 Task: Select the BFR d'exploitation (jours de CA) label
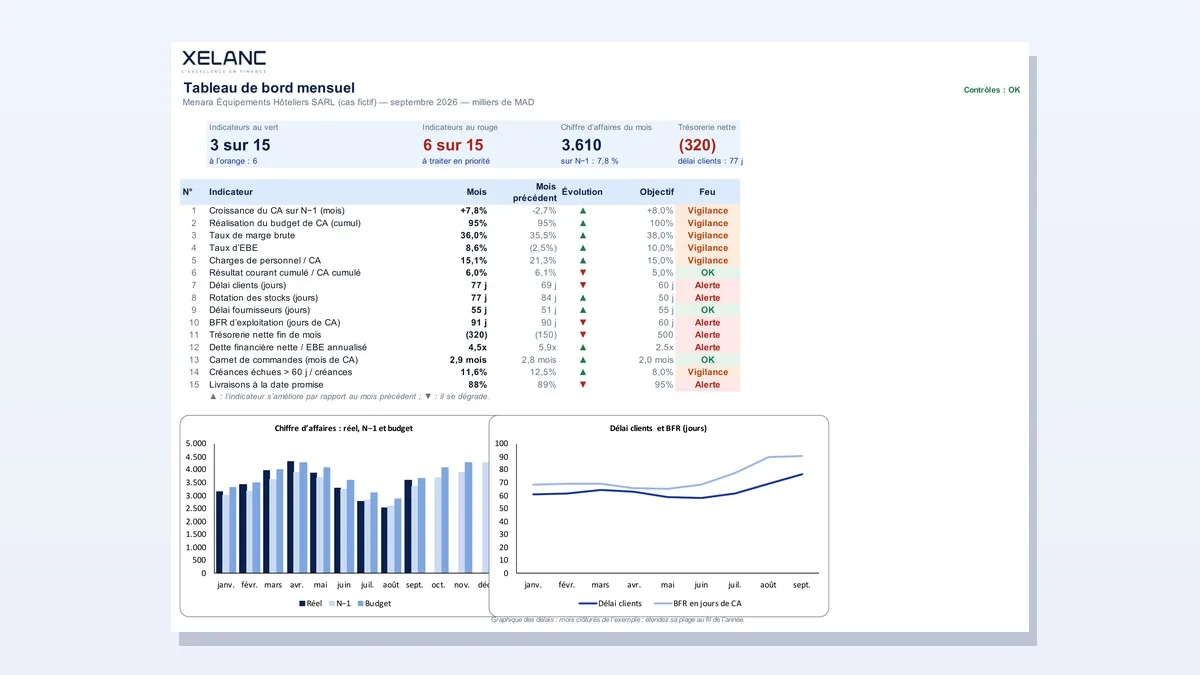[x=275, y=323]
